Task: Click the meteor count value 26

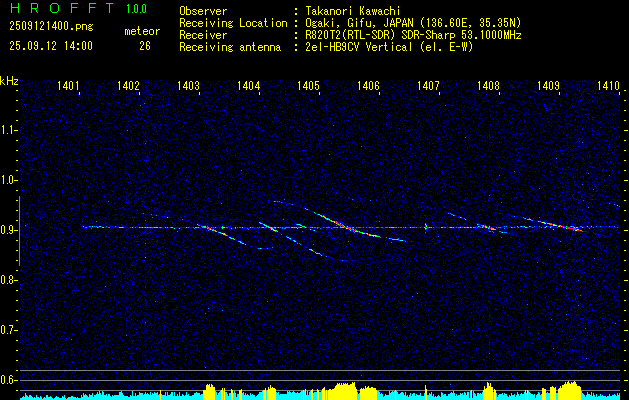Action: tap(145, 46)
